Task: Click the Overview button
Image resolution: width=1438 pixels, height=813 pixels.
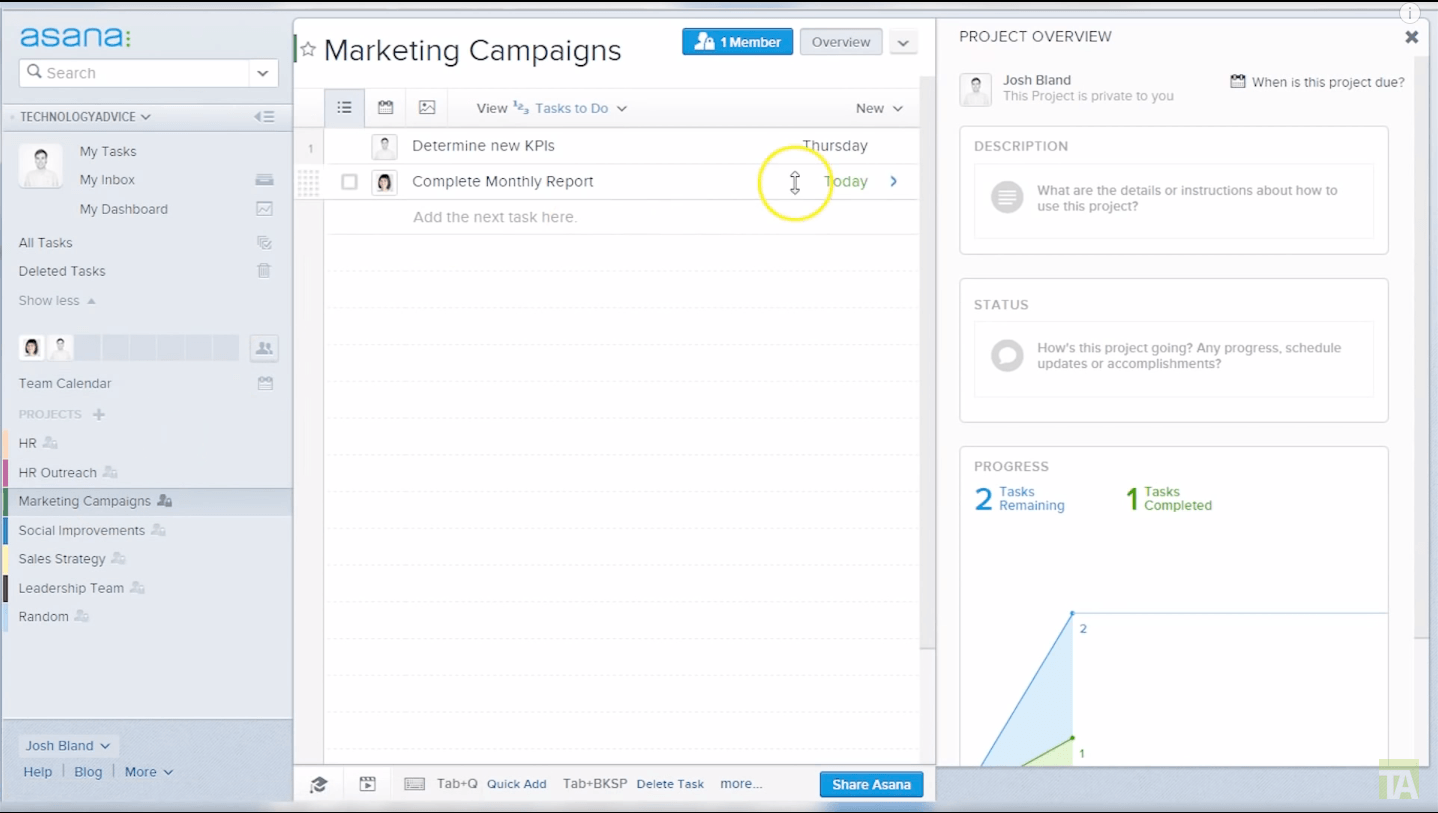Action: click(841, 42)
